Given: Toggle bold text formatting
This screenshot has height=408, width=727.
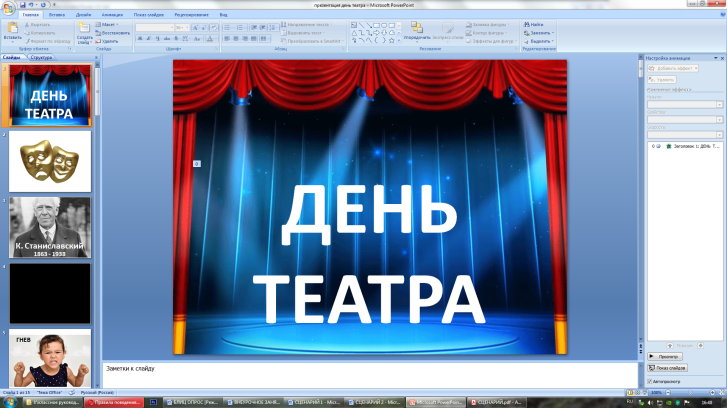Looking at the screenshot, I should click(140, 38).
